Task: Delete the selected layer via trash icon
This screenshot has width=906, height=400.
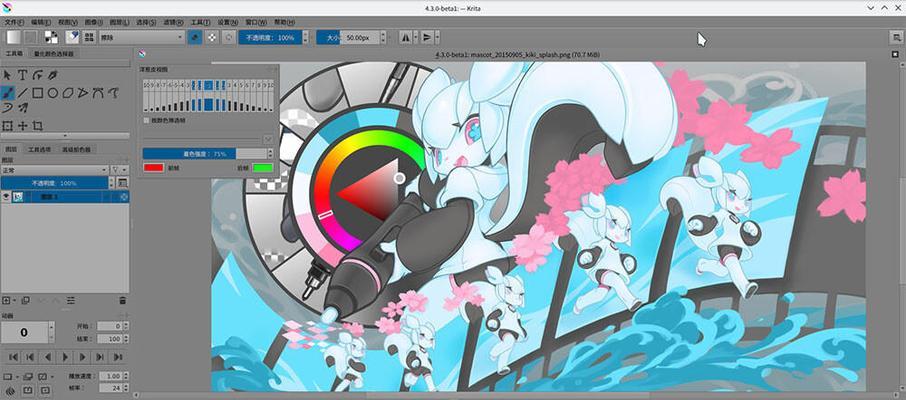Action: 122,300
